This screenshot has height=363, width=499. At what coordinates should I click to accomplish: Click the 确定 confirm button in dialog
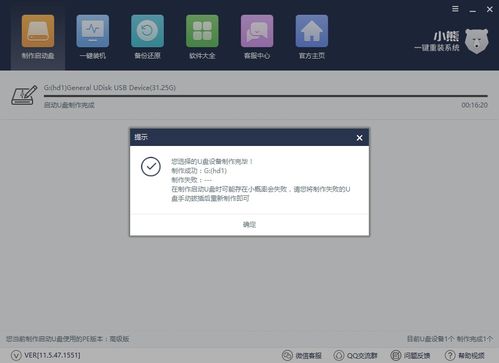(249, 224)
